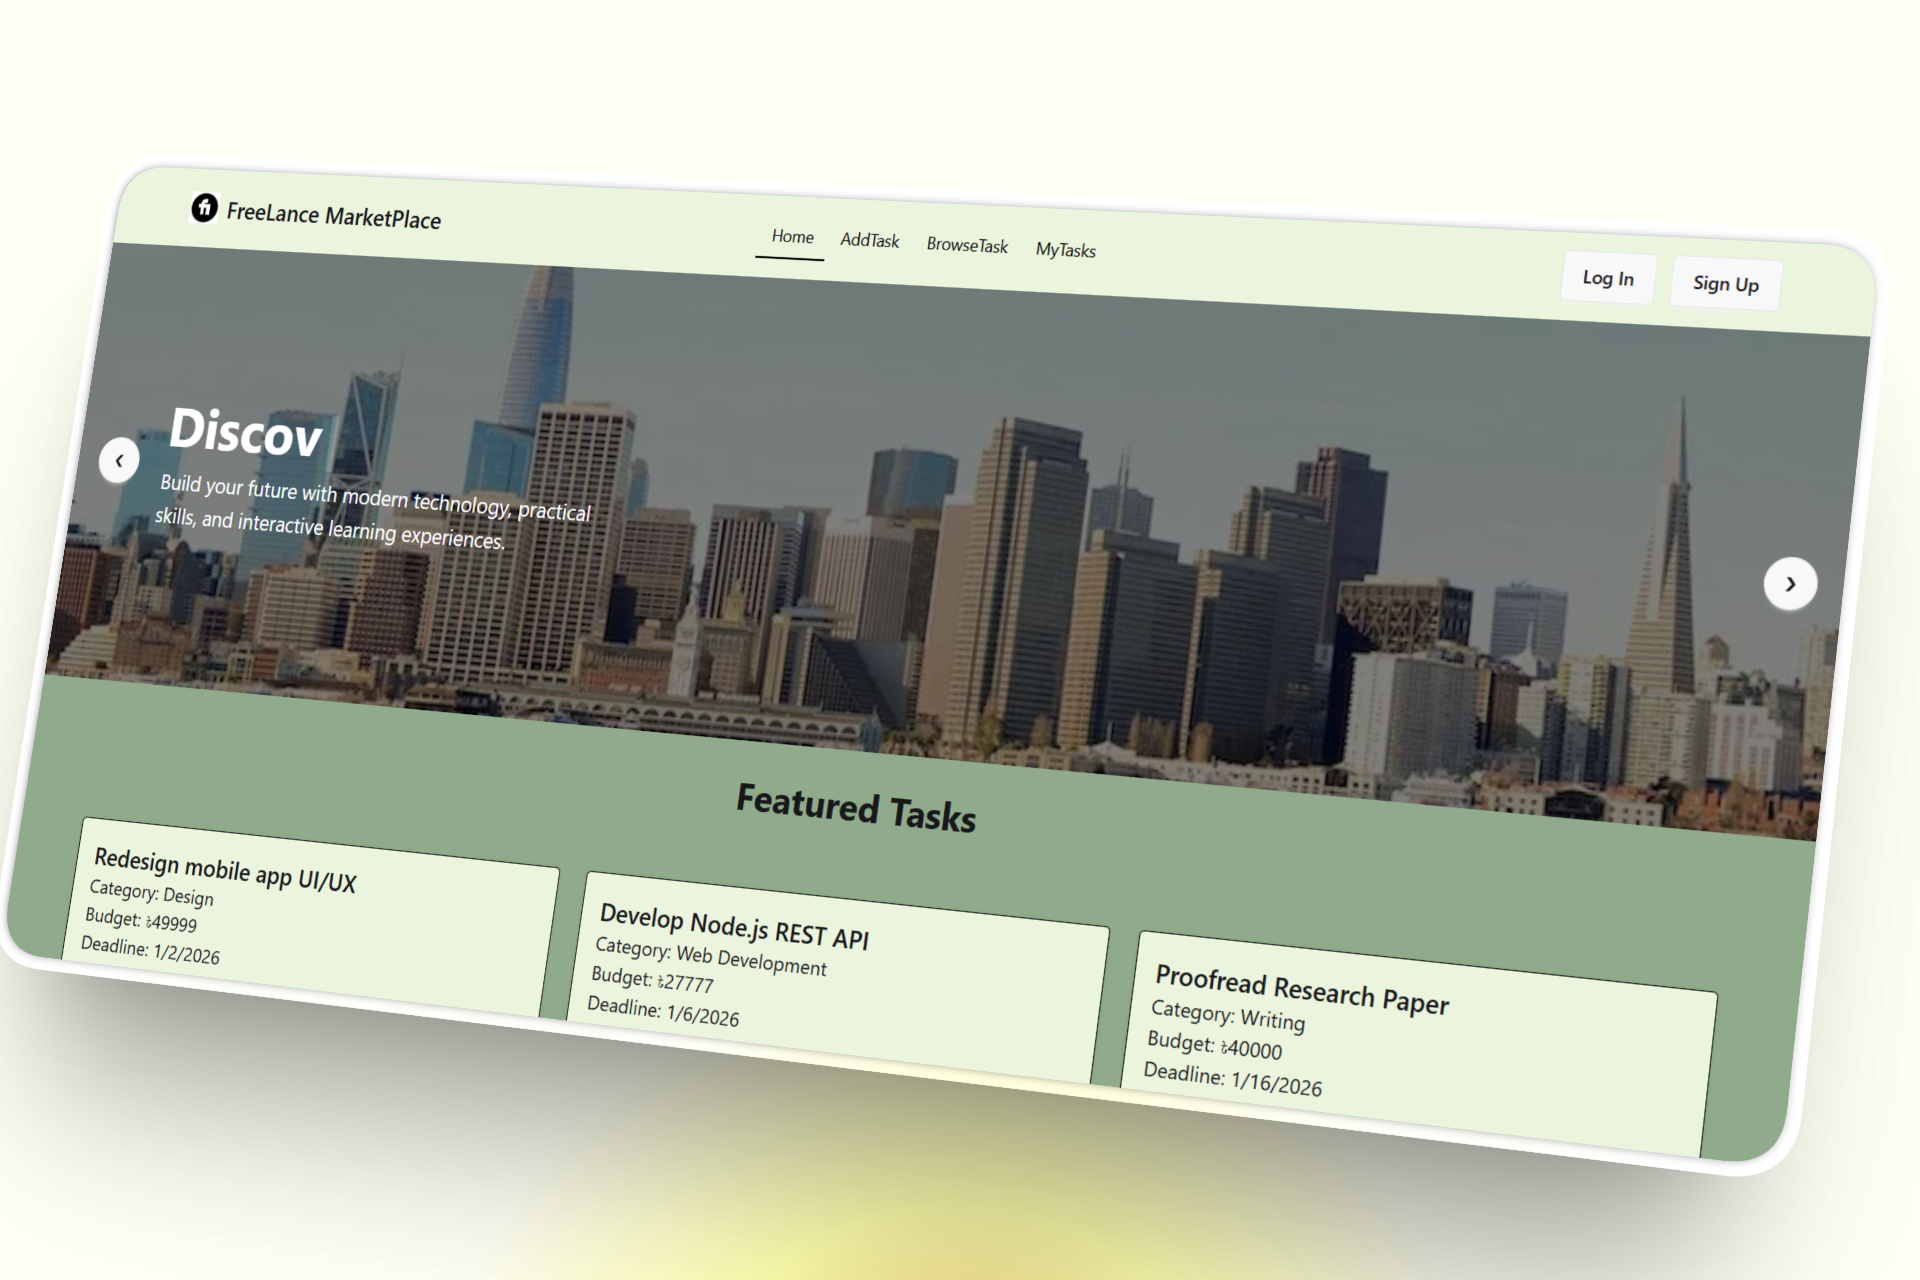Image resolution: width=1920 pixels, height=1280 pixels.
Task: Click the Sign Up button
Action: pos(1726,284)
